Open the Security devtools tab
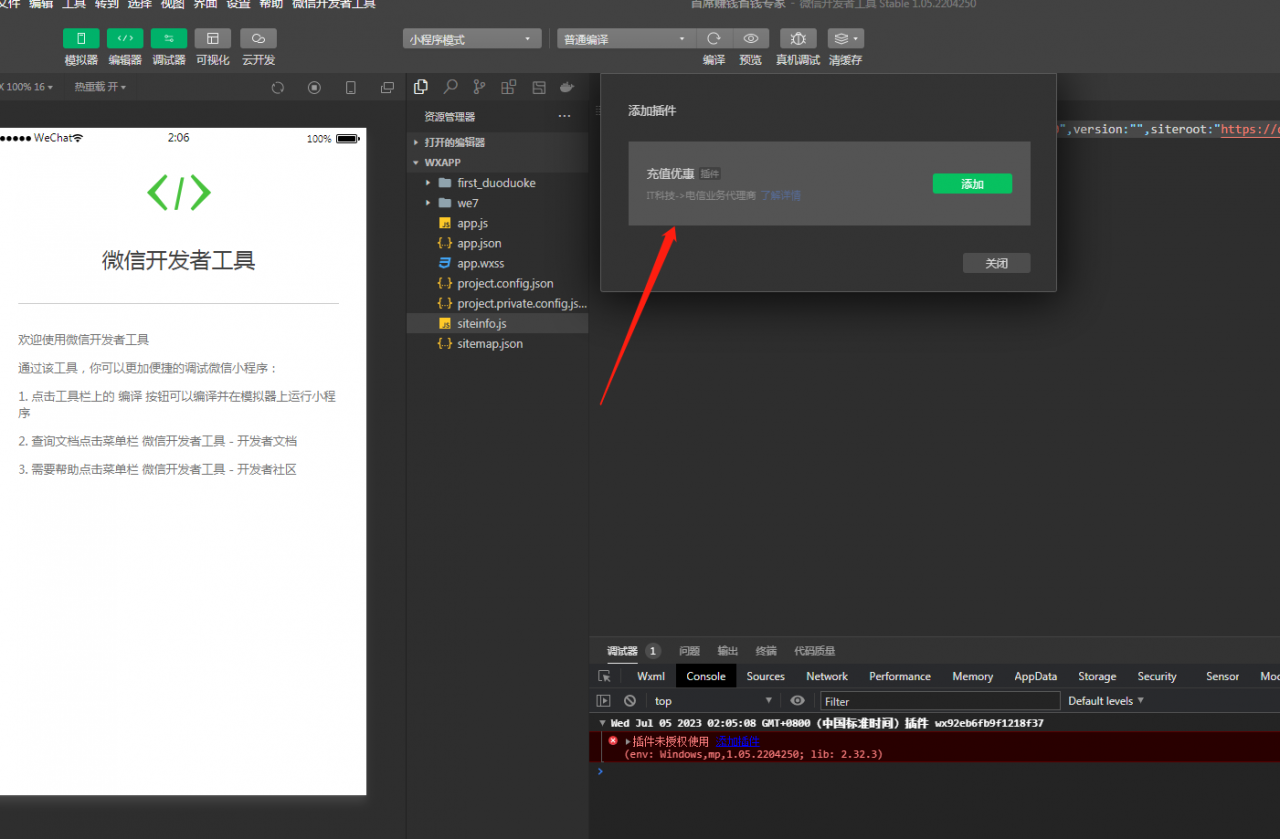Image resolution: width=1280 pixels, height=839 pixels. (x=1157, y=676)
